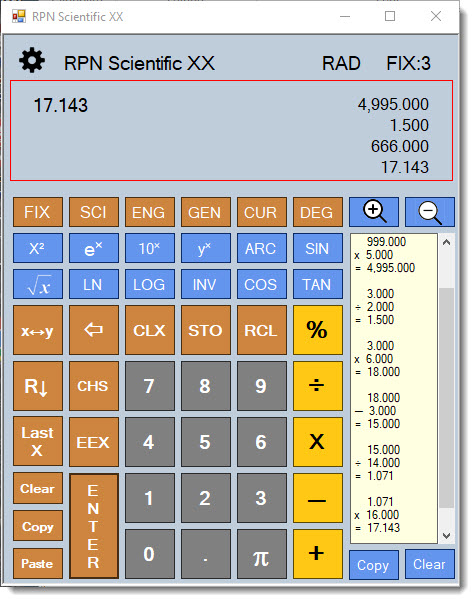Click the divide operator key
The image size is (475, 602).
(x=318, y=386)
